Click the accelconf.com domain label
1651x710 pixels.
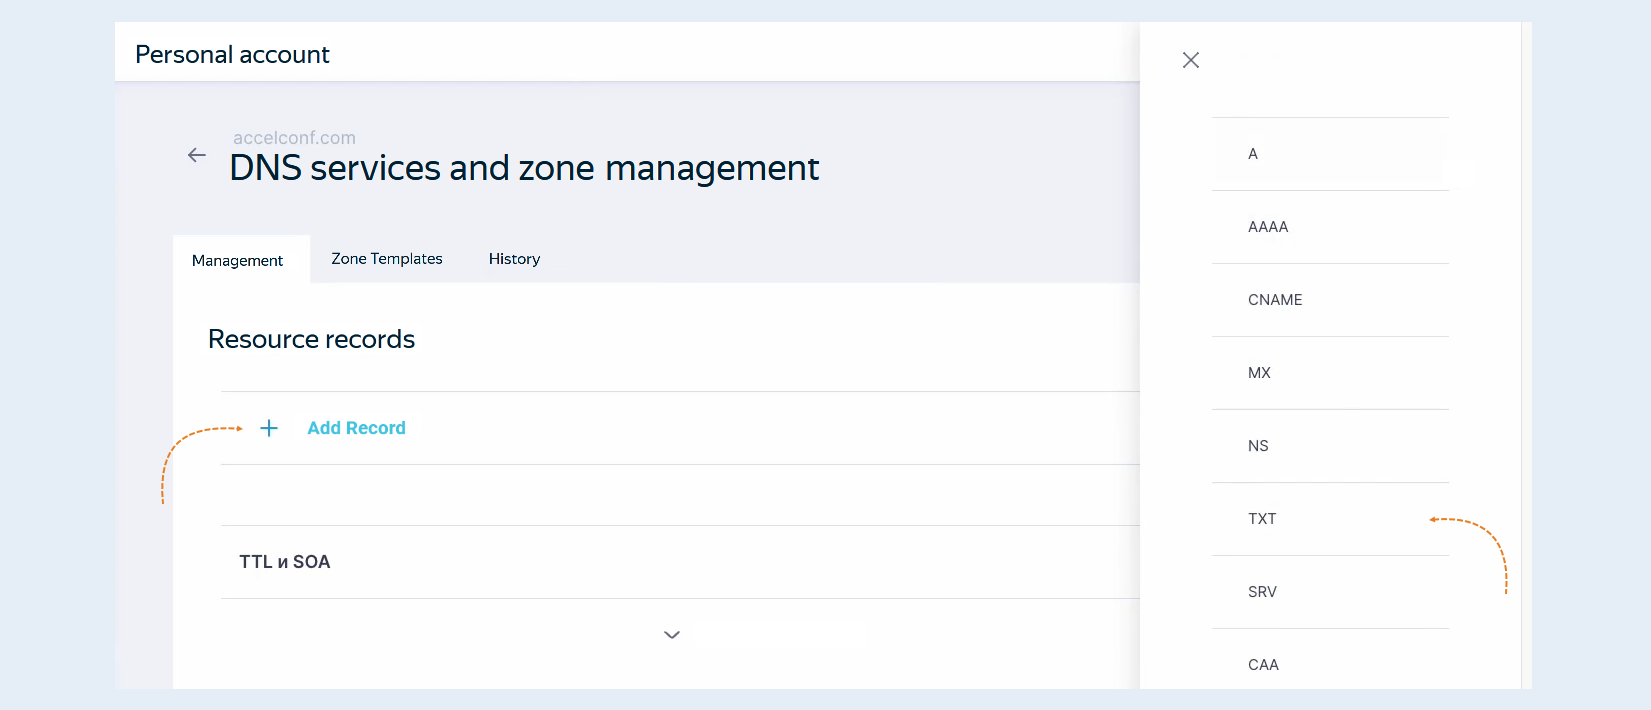294,138
